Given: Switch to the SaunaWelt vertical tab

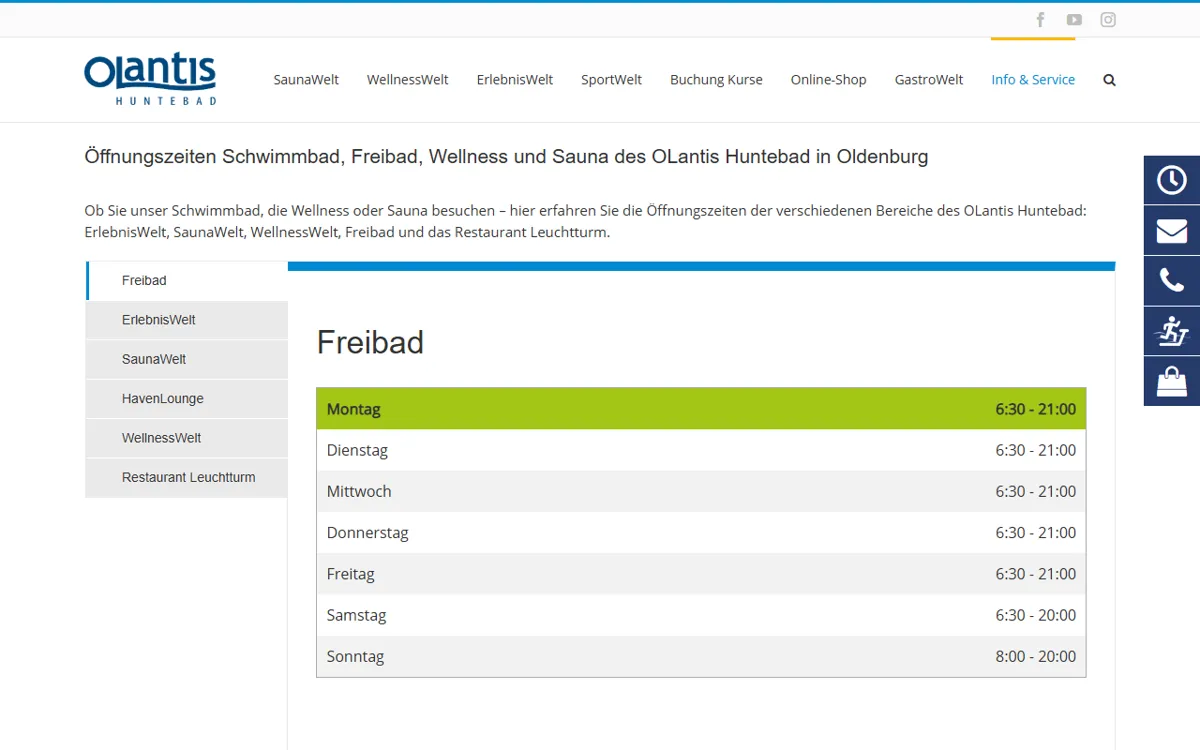Looking at the screenshot, I should tap(187, 359).
